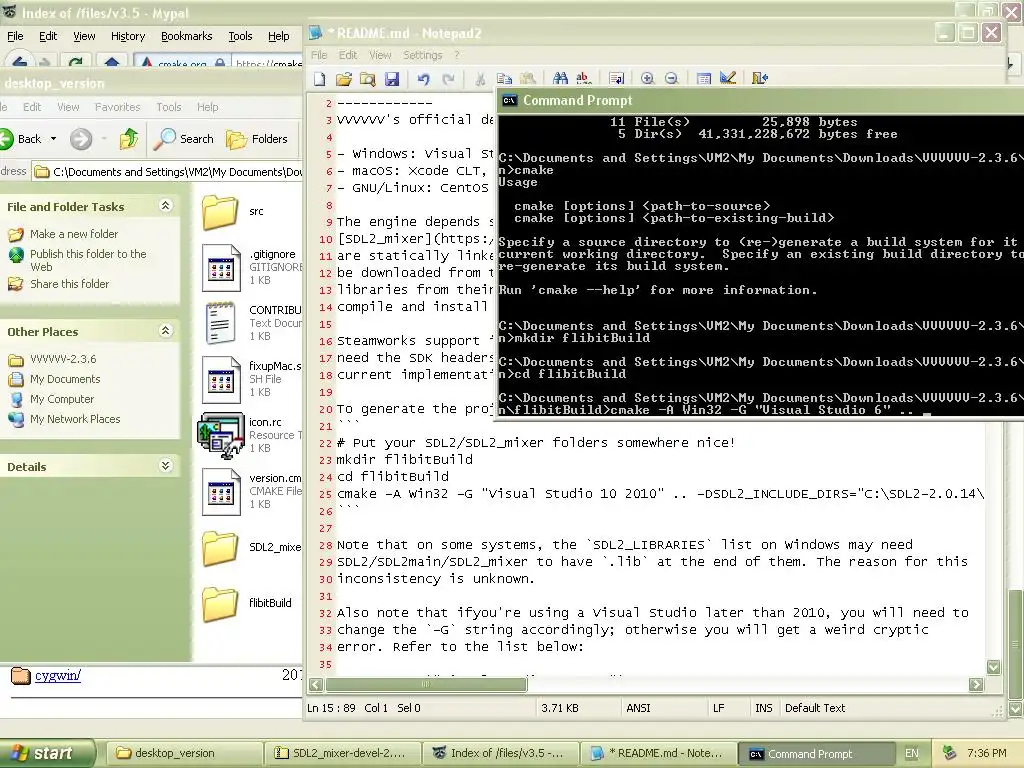Click Reload button in Mypal toolbar
1024x768 pixels.
coord(76,63)
